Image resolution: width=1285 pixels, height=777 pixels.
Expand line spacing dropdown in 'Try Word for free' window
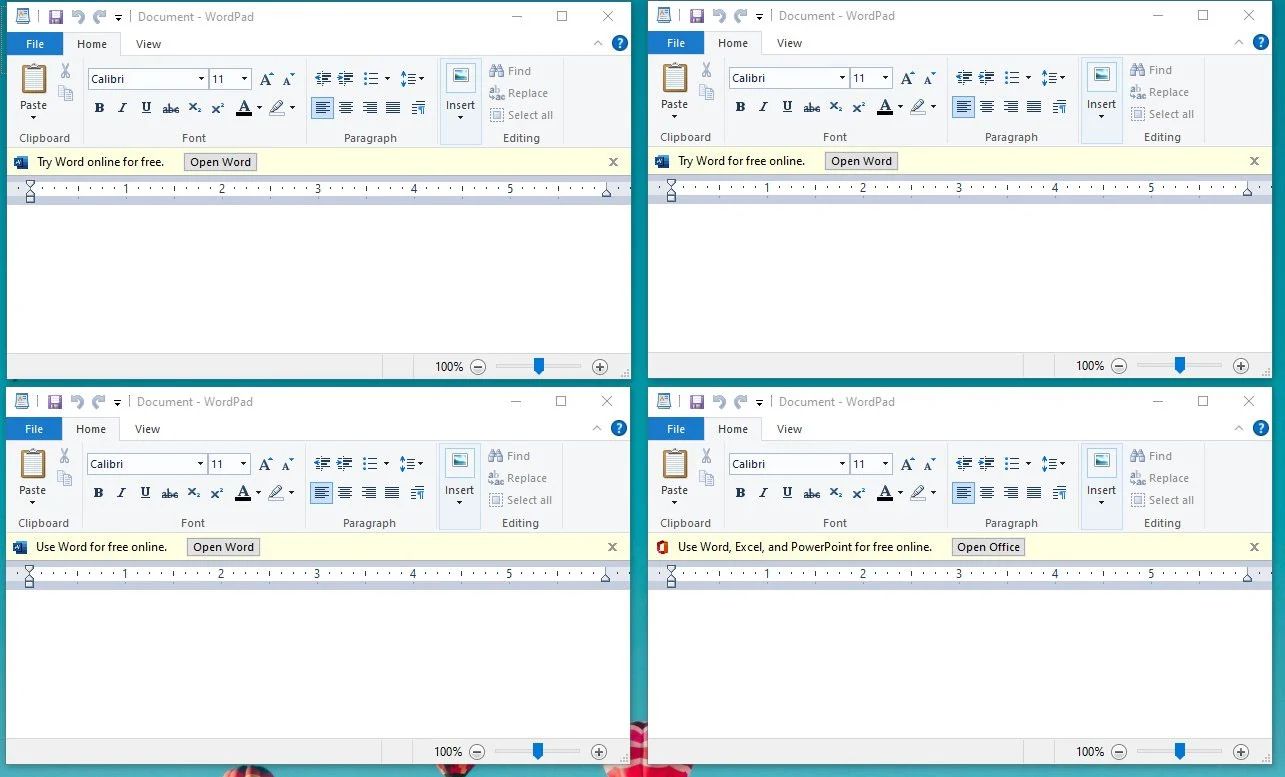click(x=1062, y=78)
